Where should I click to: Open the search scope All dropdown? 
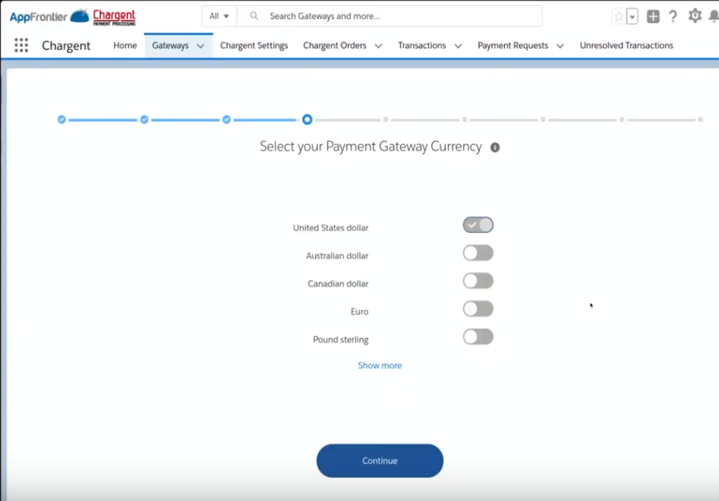pos(219,16)
